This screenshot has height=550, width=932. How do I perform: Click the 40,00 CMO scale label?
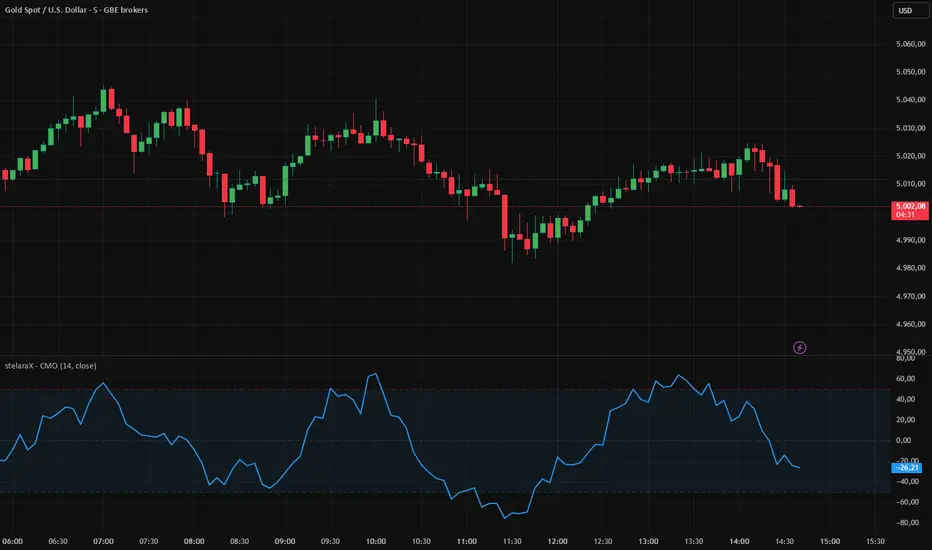(x=905, y=399)
